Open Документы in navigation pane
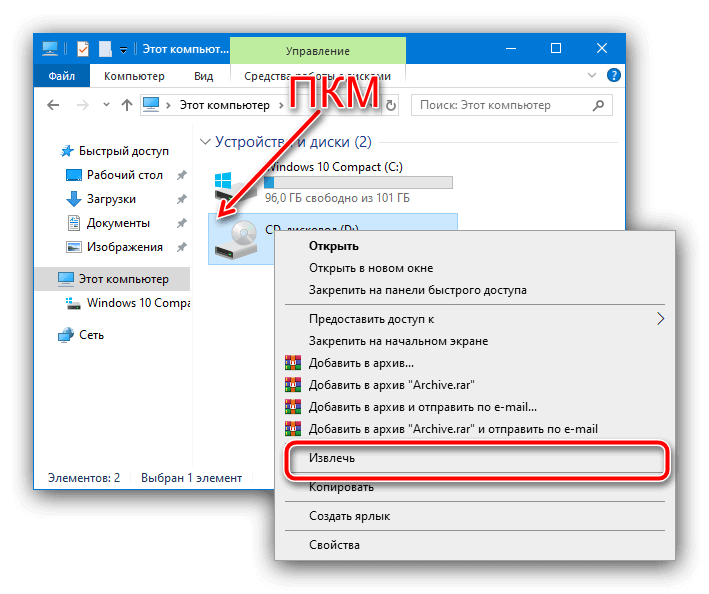The image size is (709, 594). pos(118,223)
